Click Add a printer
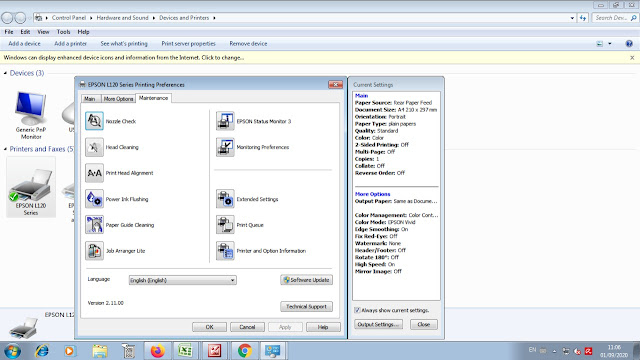This screenshot has width=640, height=360. [71, 44]
